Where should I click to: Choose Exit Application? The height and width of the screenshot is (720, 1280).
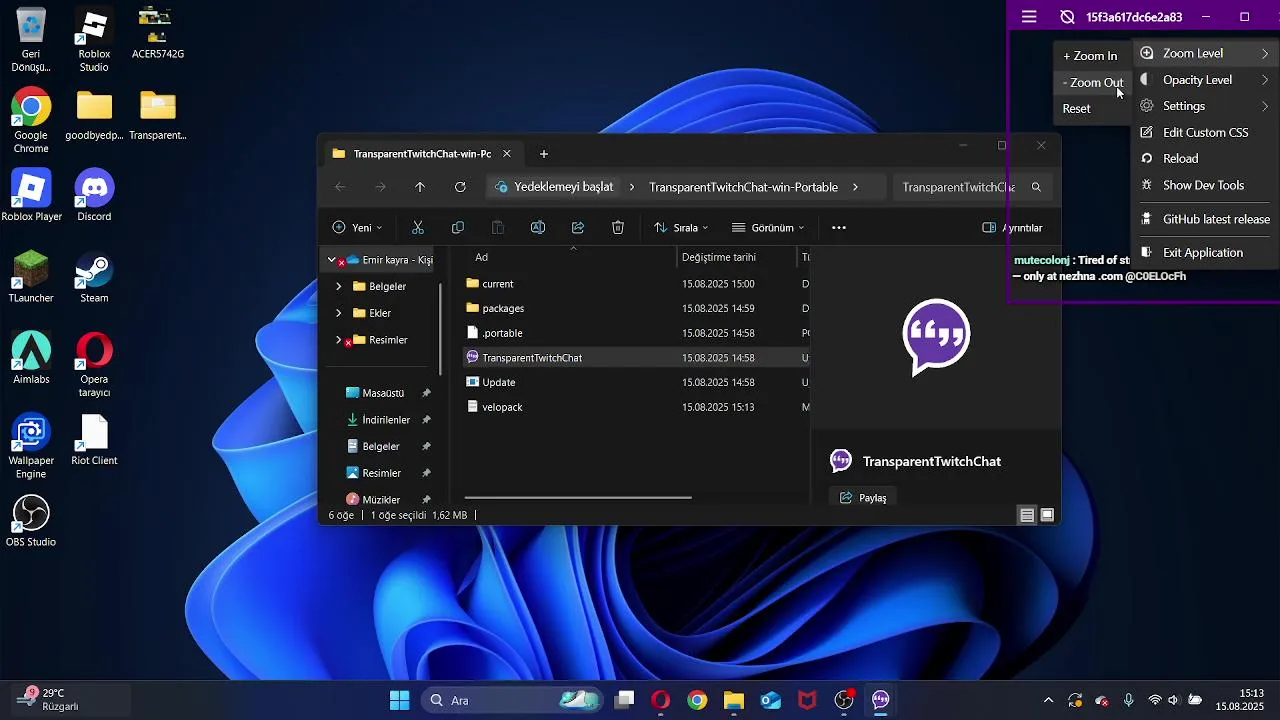[x=1206, y=253]
